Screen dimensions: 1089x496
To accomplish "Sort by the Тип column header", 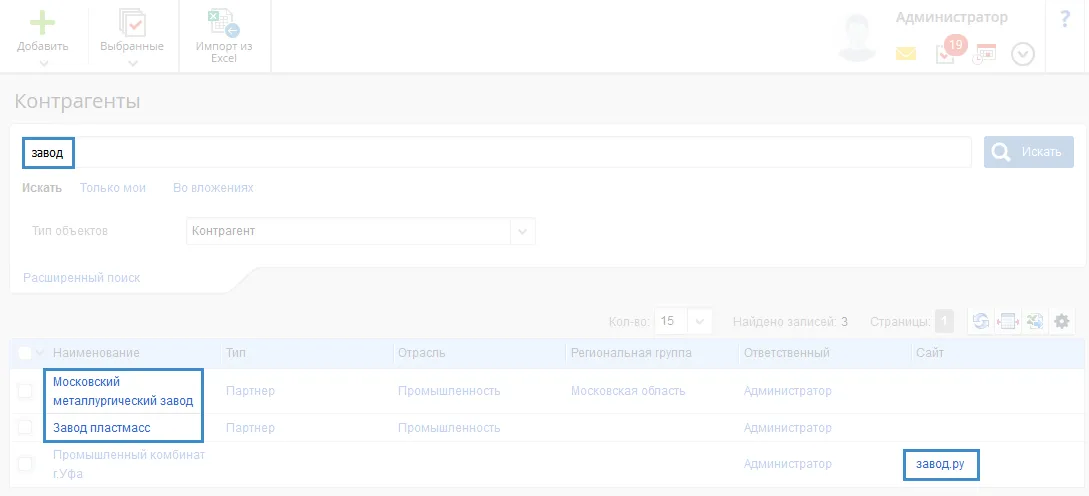I will tap(235, 353).
